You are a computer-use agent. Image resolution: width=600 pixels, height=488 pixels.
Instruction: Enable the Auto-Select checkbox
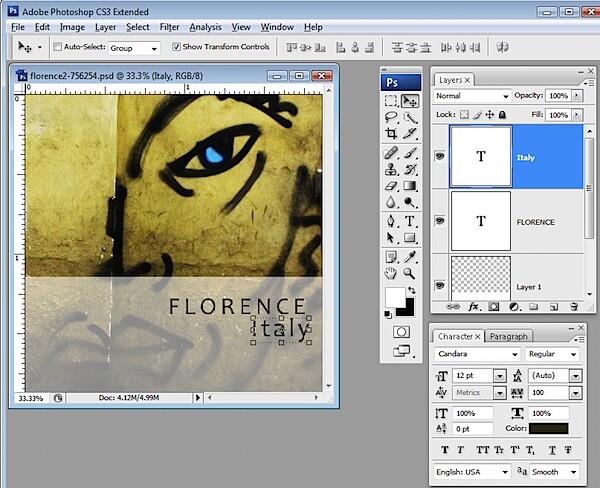[57, 47]
